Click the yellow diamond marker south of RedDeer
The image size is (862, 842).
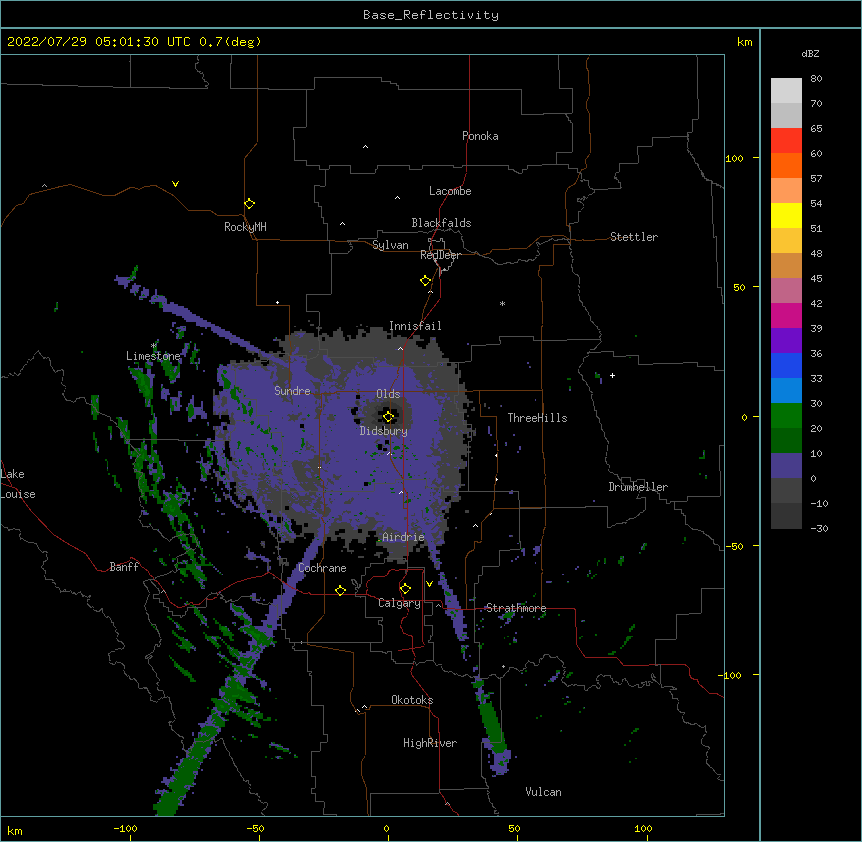coord(426,281)
